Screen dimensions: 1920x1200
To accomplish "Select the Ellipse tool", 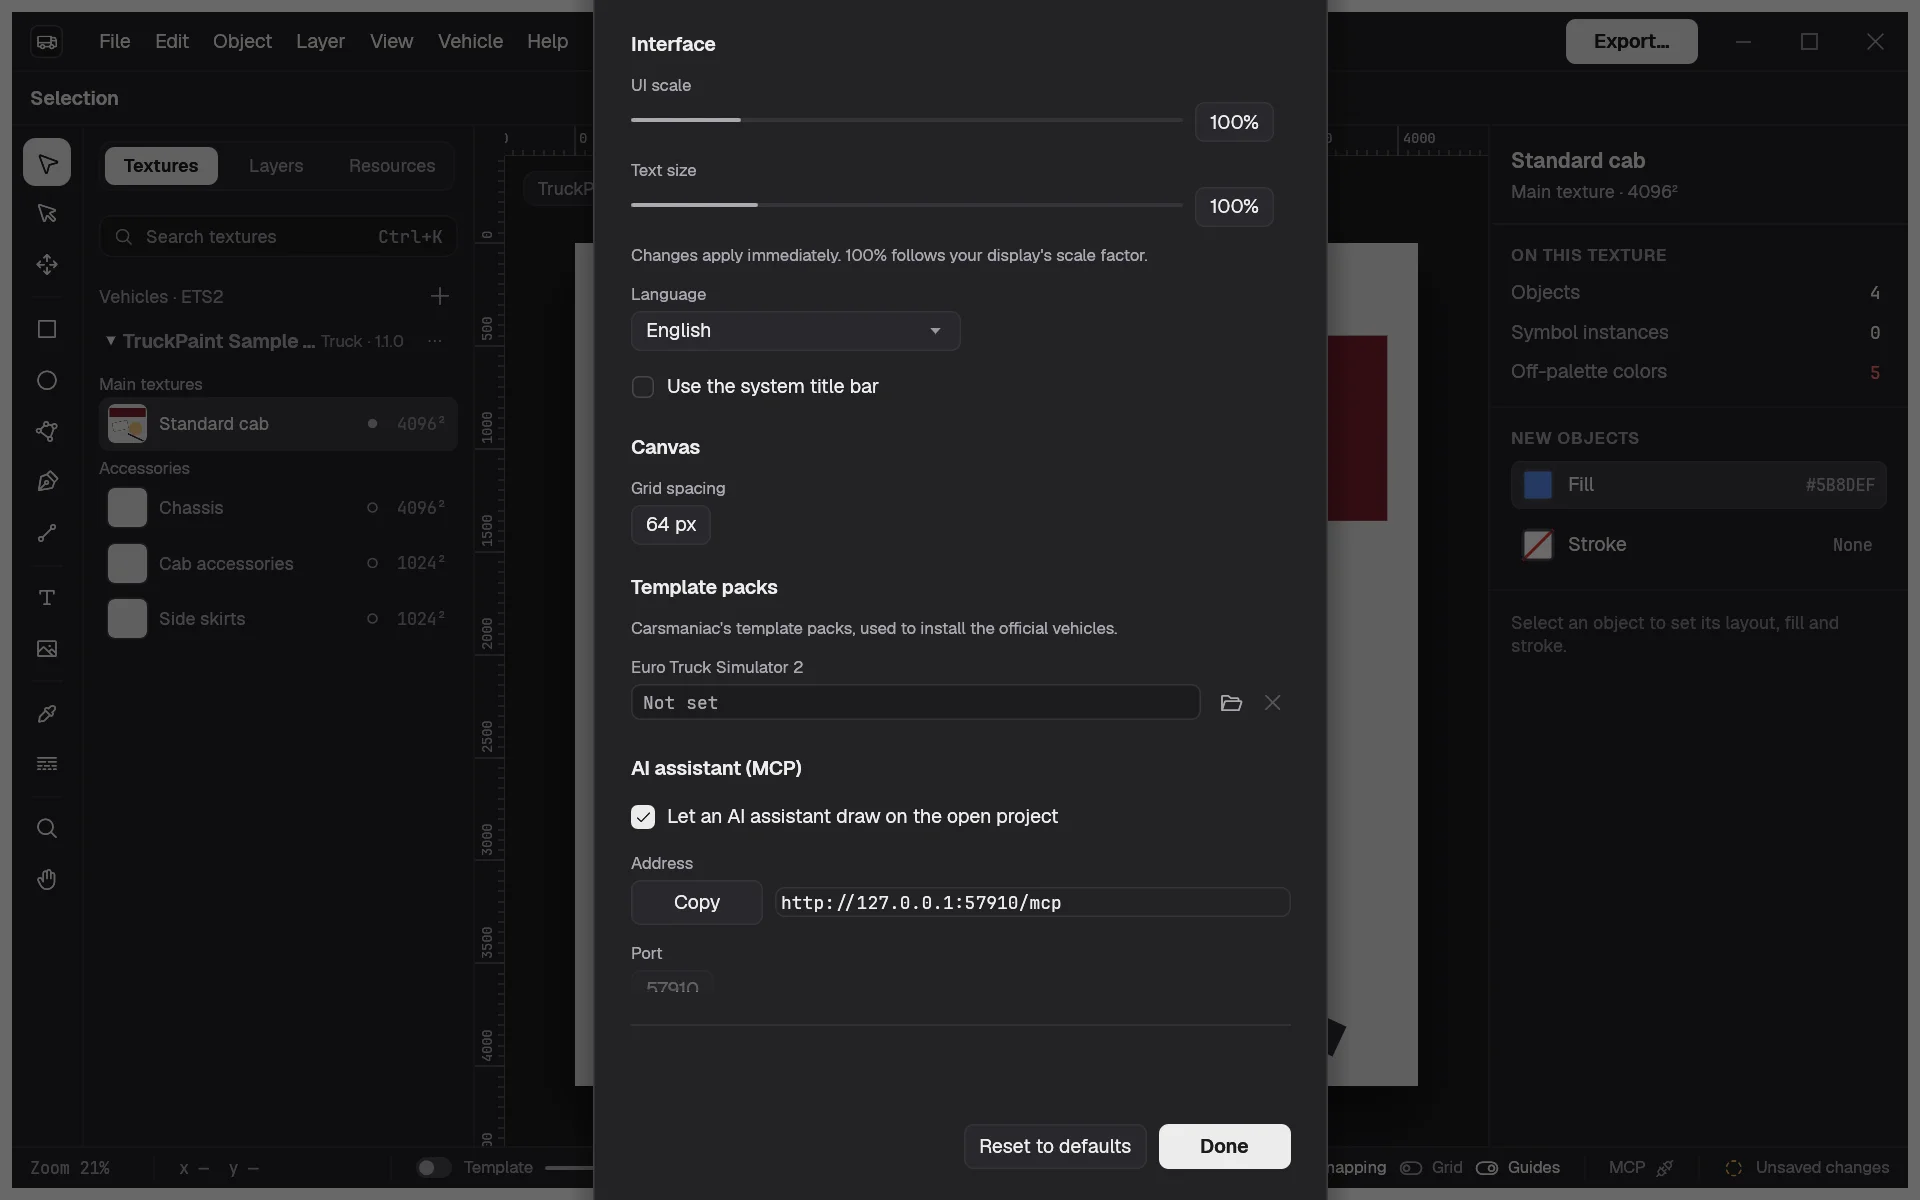I will (x=47, y=380).
